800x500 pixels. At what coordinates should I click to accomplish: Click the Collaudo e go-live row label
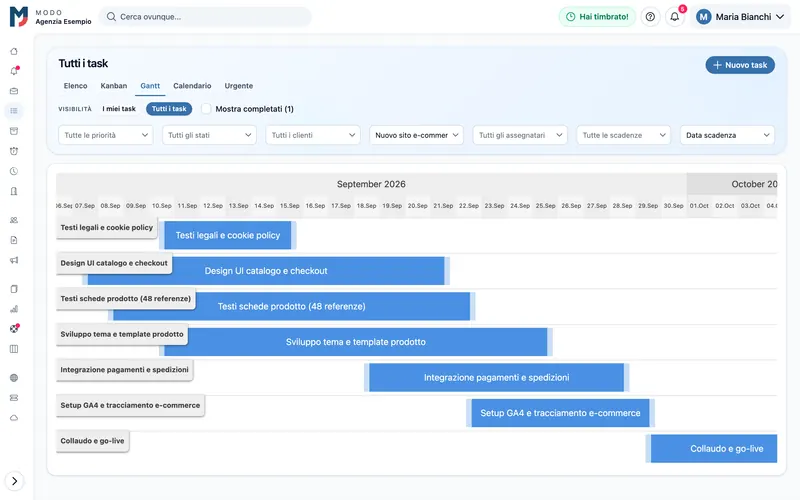pyautogui.click(x=92, y=441)
